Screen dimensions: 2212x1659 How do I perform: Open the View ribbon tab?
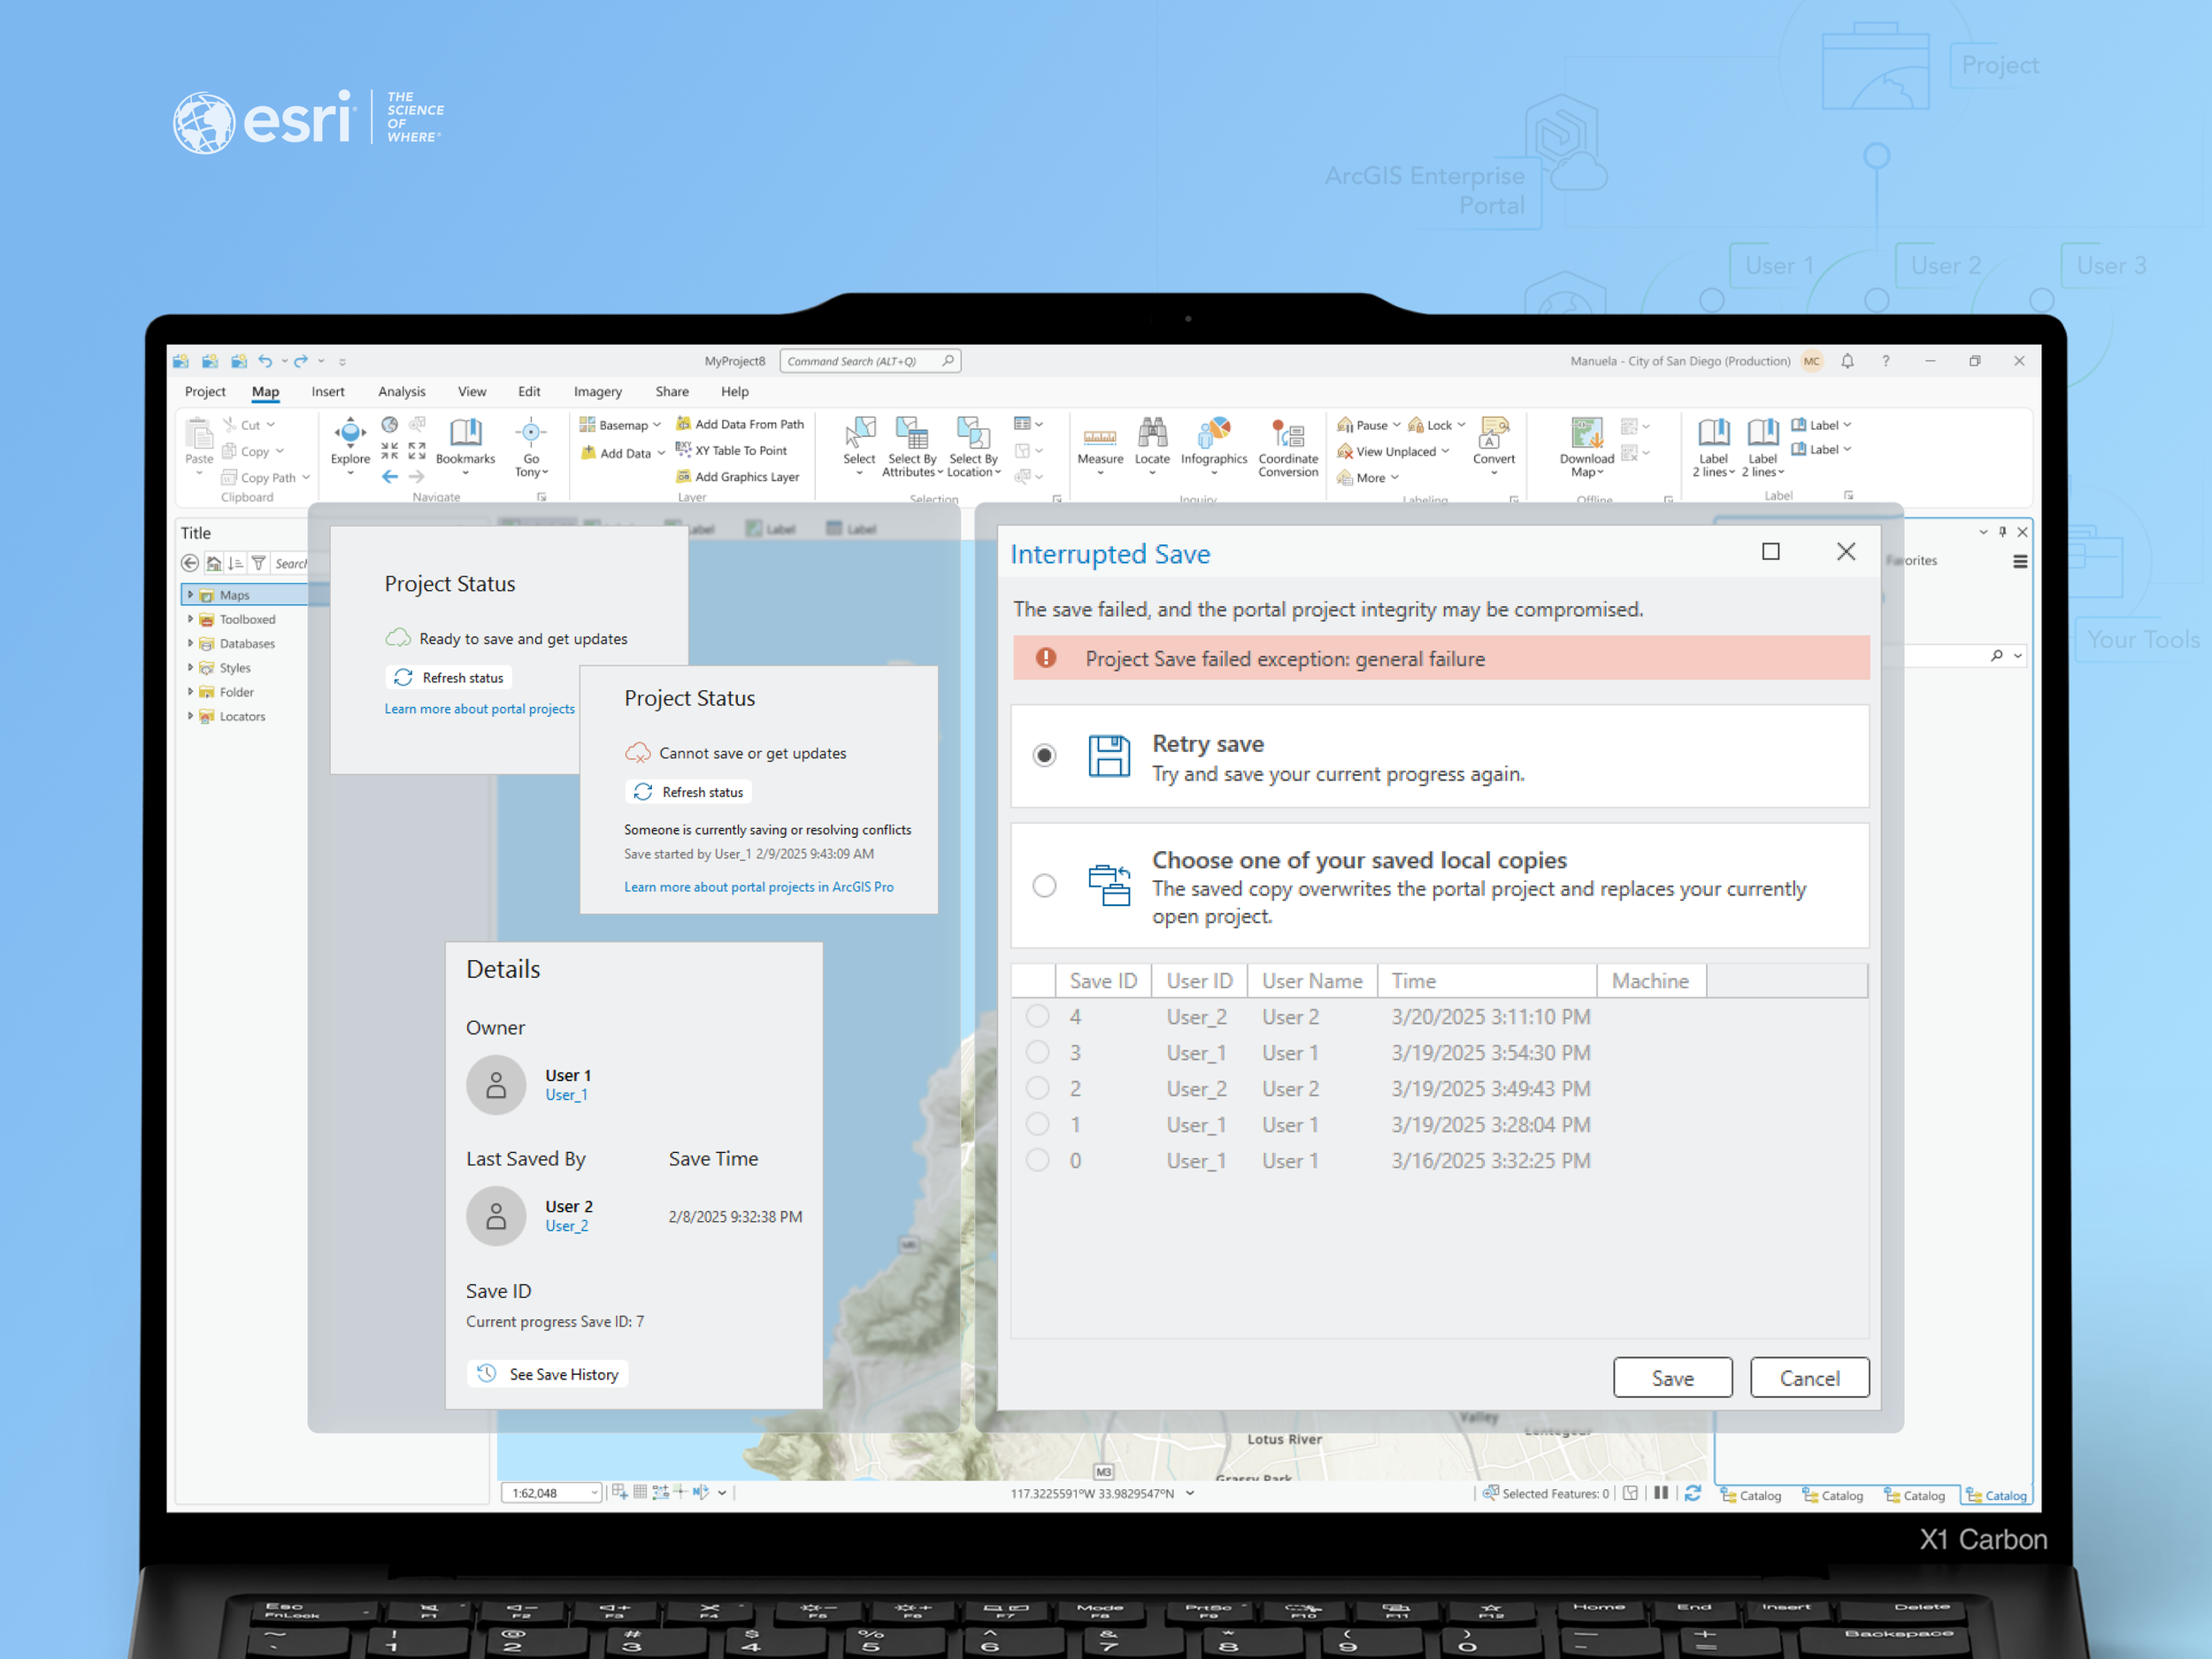point(472,392)
